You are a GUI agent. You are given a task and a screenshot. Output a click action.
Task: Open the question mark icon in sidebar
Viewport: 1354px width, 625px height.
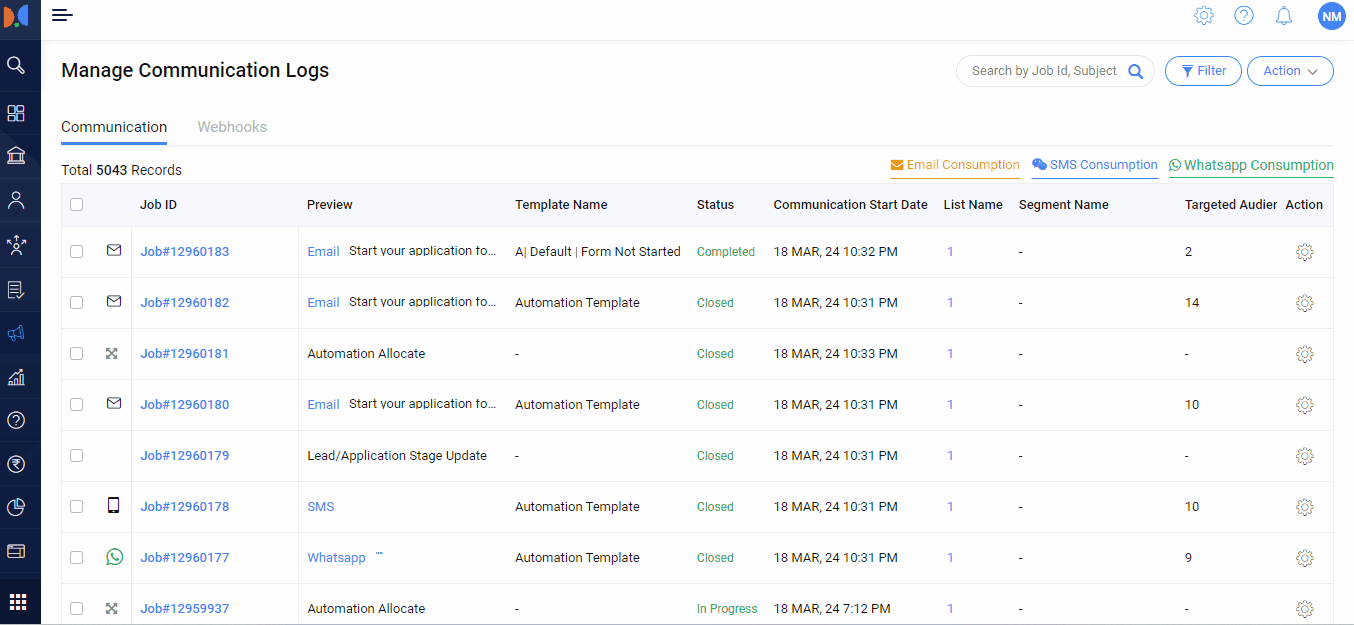[16, 420]
